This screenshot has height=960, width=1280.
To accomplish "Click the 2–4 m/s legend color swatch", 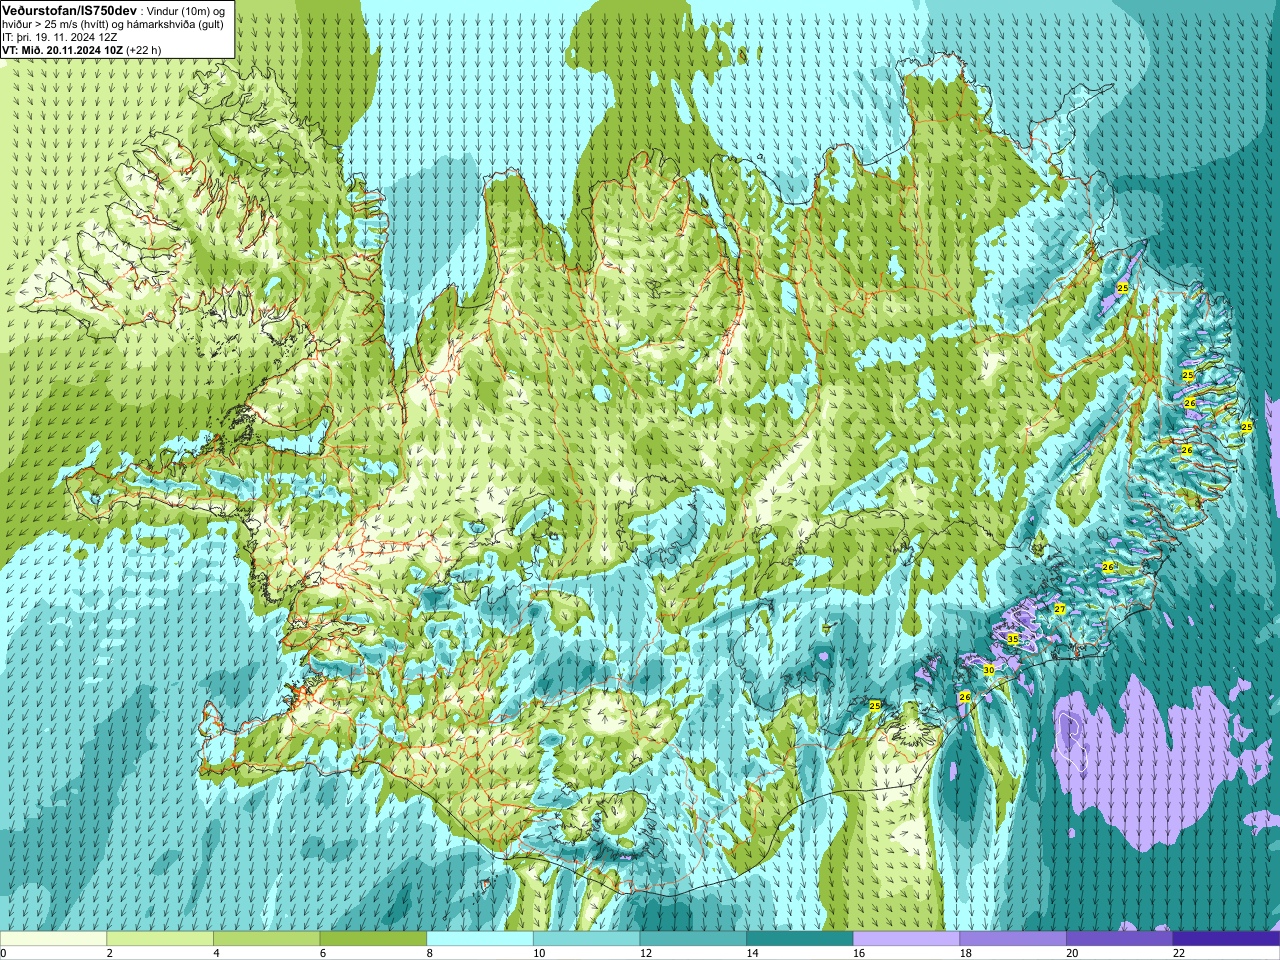I will pyautogui.click(x=160, y=938).
